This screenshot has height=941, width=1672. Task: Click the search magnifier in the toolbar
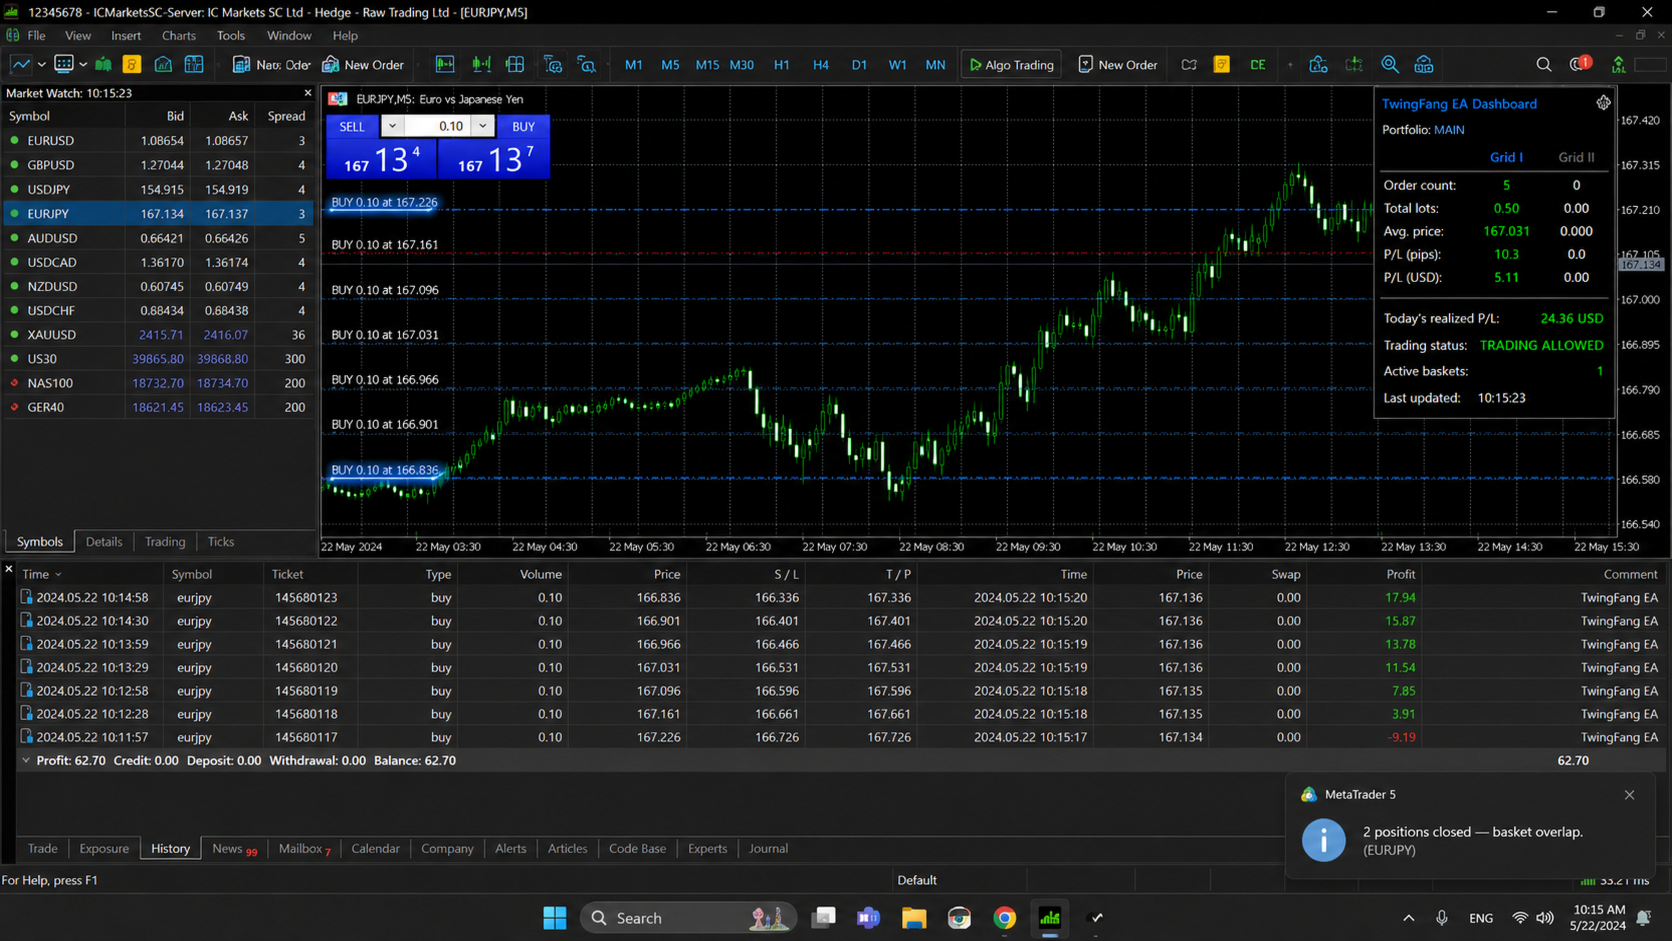click(1543, 65)
